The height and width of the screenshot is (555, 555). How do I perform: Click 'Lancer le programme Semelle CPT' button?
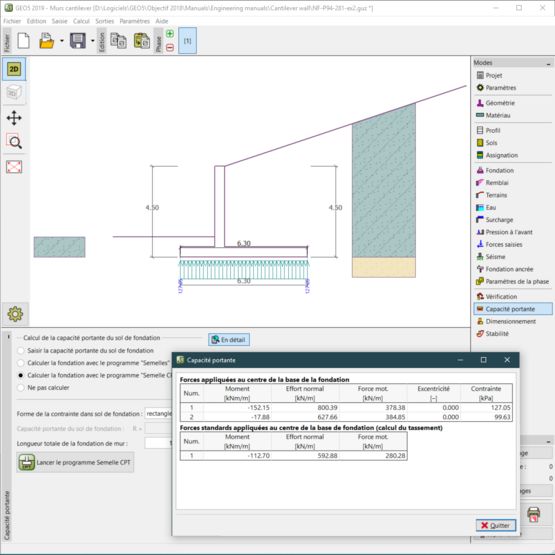point(75,462)
